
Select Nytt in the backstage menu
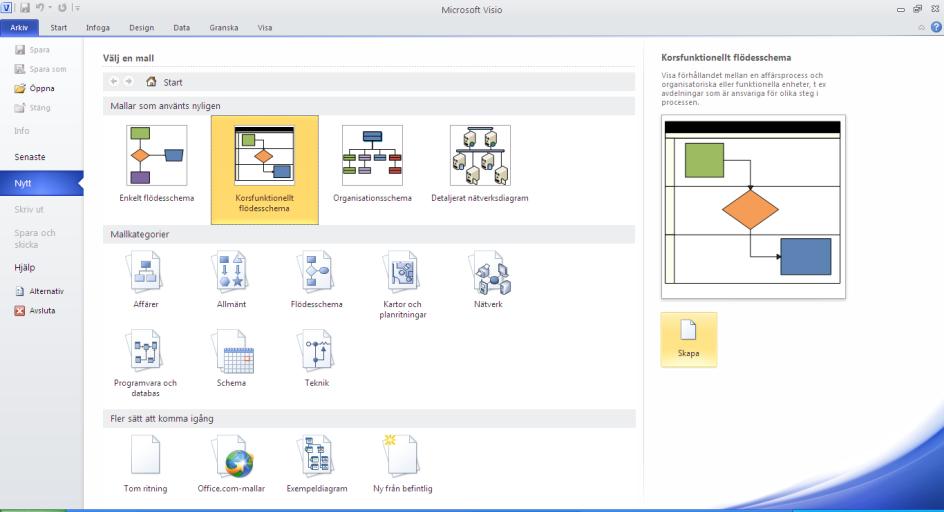tap(42, 183)
